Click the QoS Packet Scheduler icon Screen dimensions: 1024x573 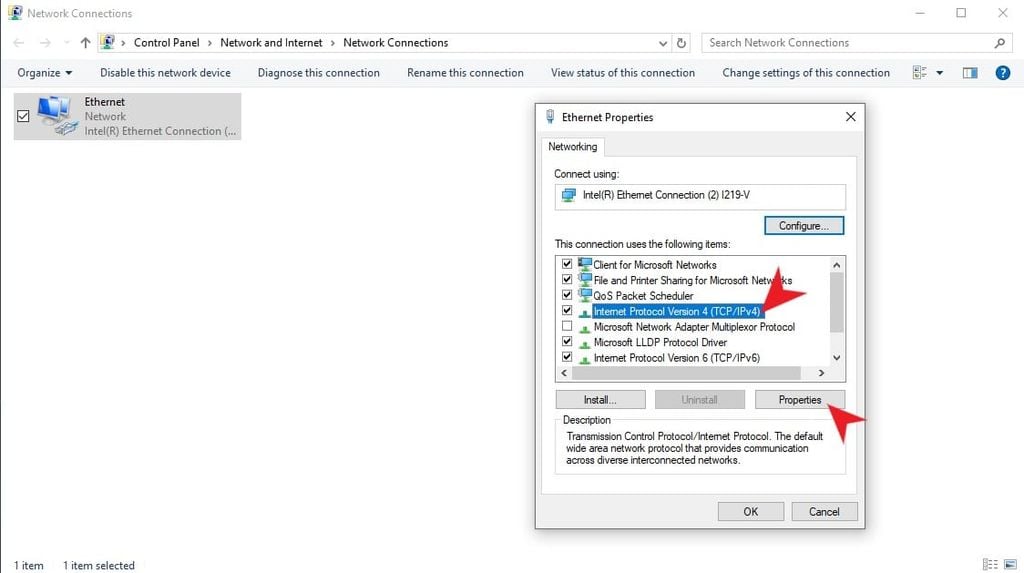pos(584,295)
